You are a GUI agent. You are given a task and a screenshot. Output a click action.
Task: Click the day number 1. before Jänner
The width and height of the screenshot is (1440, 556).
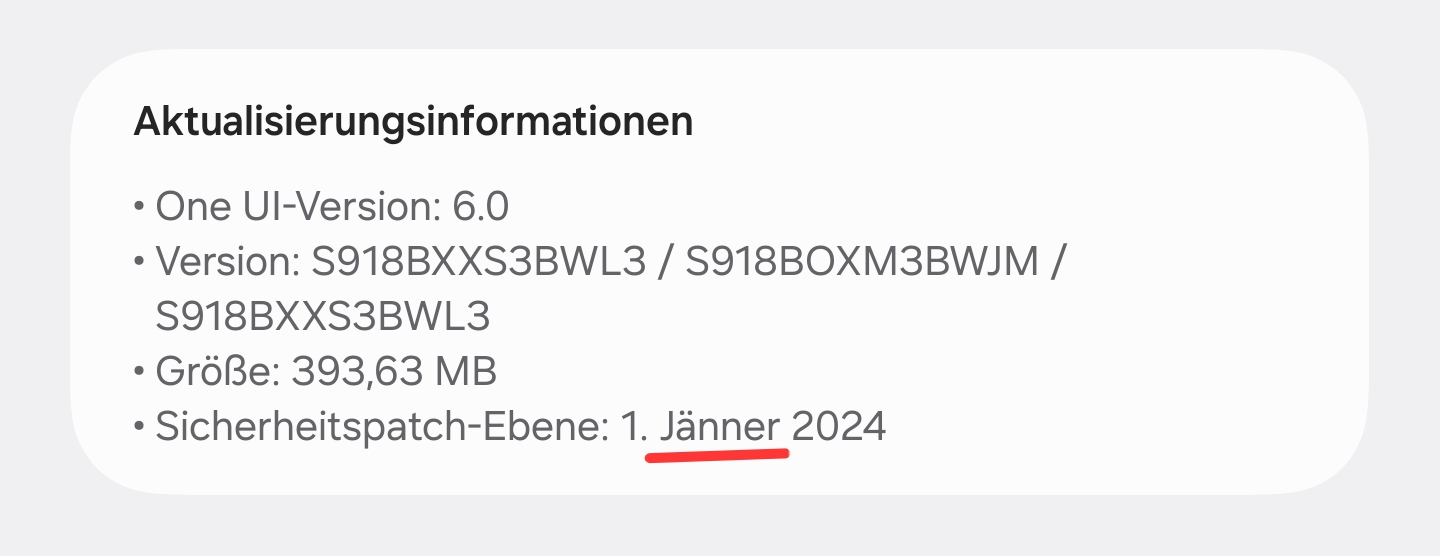[635, 427]
